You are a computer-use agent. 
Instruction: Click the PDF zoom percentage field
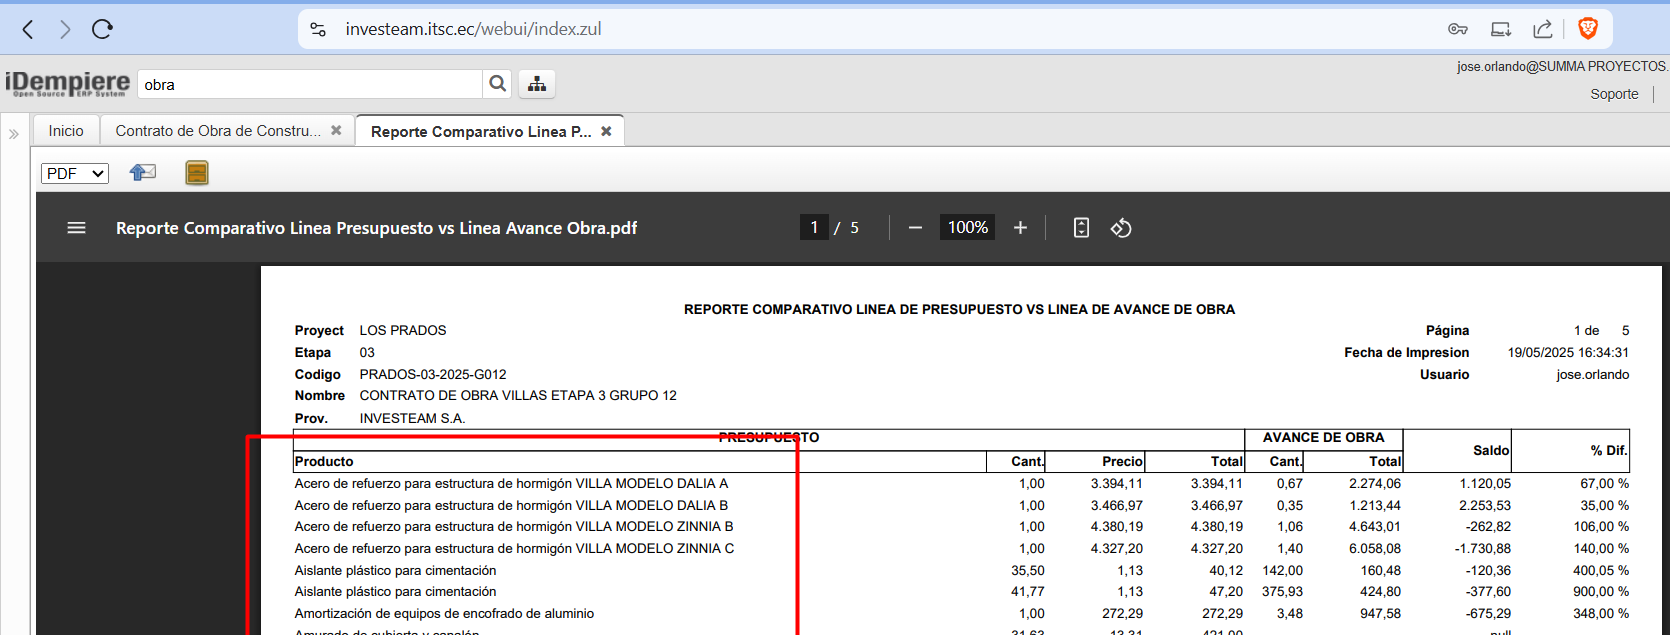[x=967, y=228]
